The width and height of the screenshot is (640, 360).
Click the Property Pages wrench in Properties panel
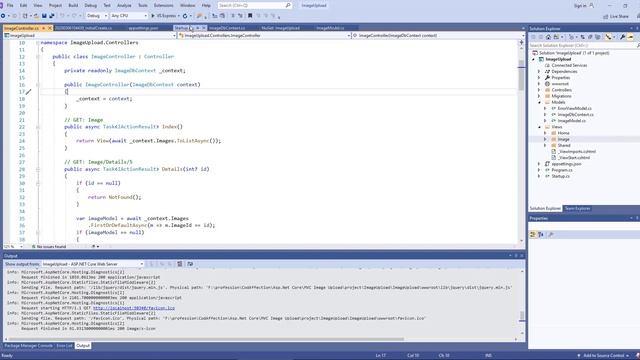point(551,234)
